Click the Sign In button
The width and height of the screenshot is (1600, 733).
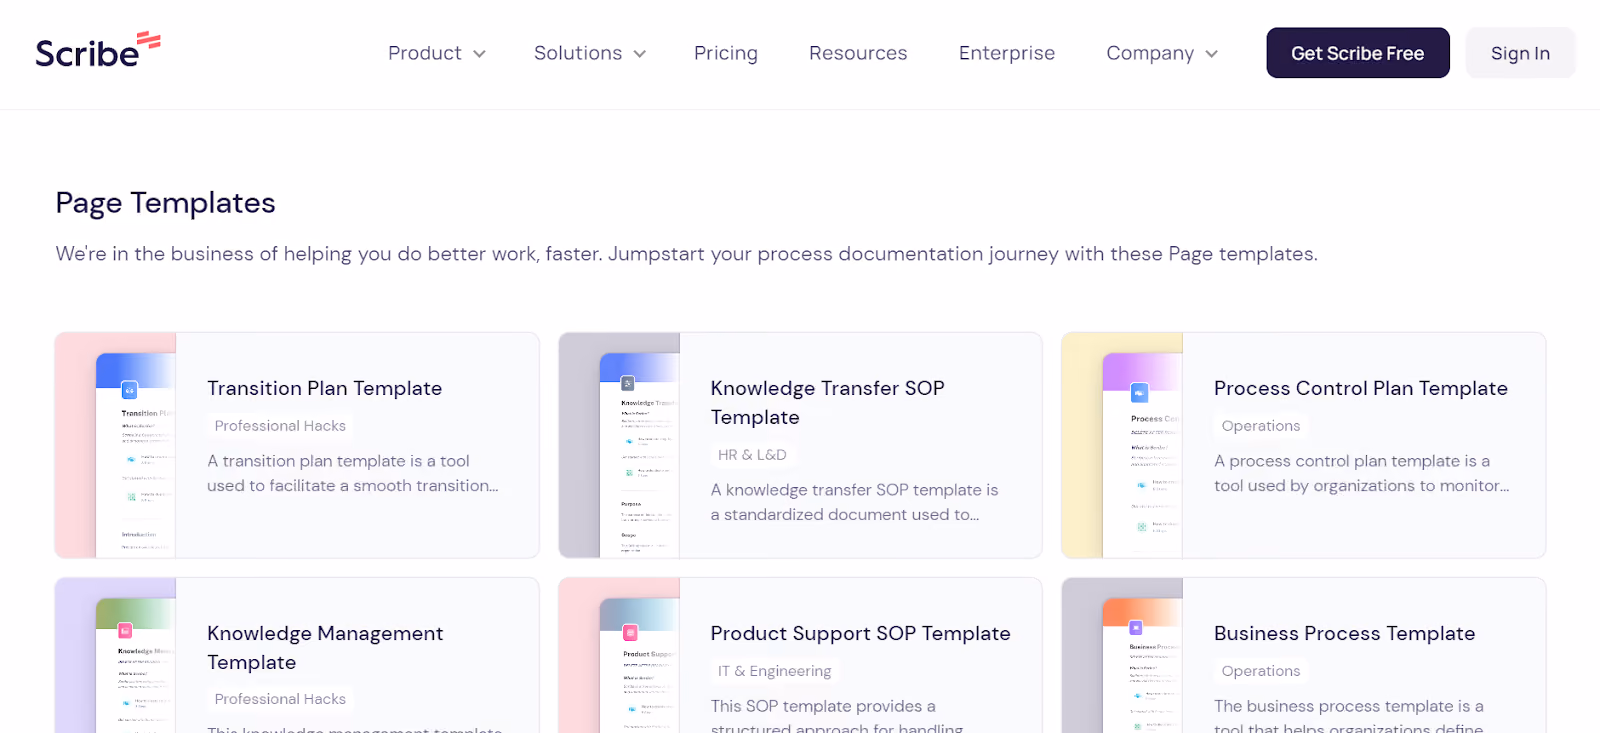[1520, 53]
